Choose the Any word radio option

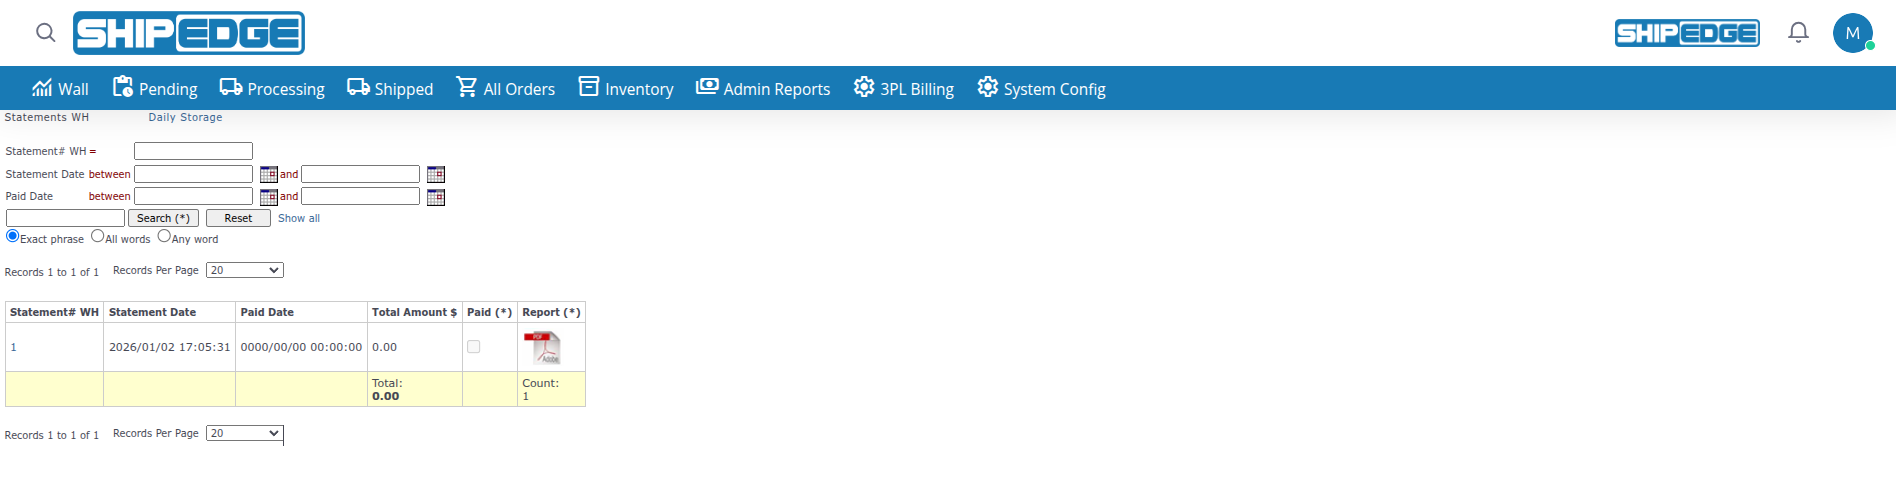(x=164, y=237)
